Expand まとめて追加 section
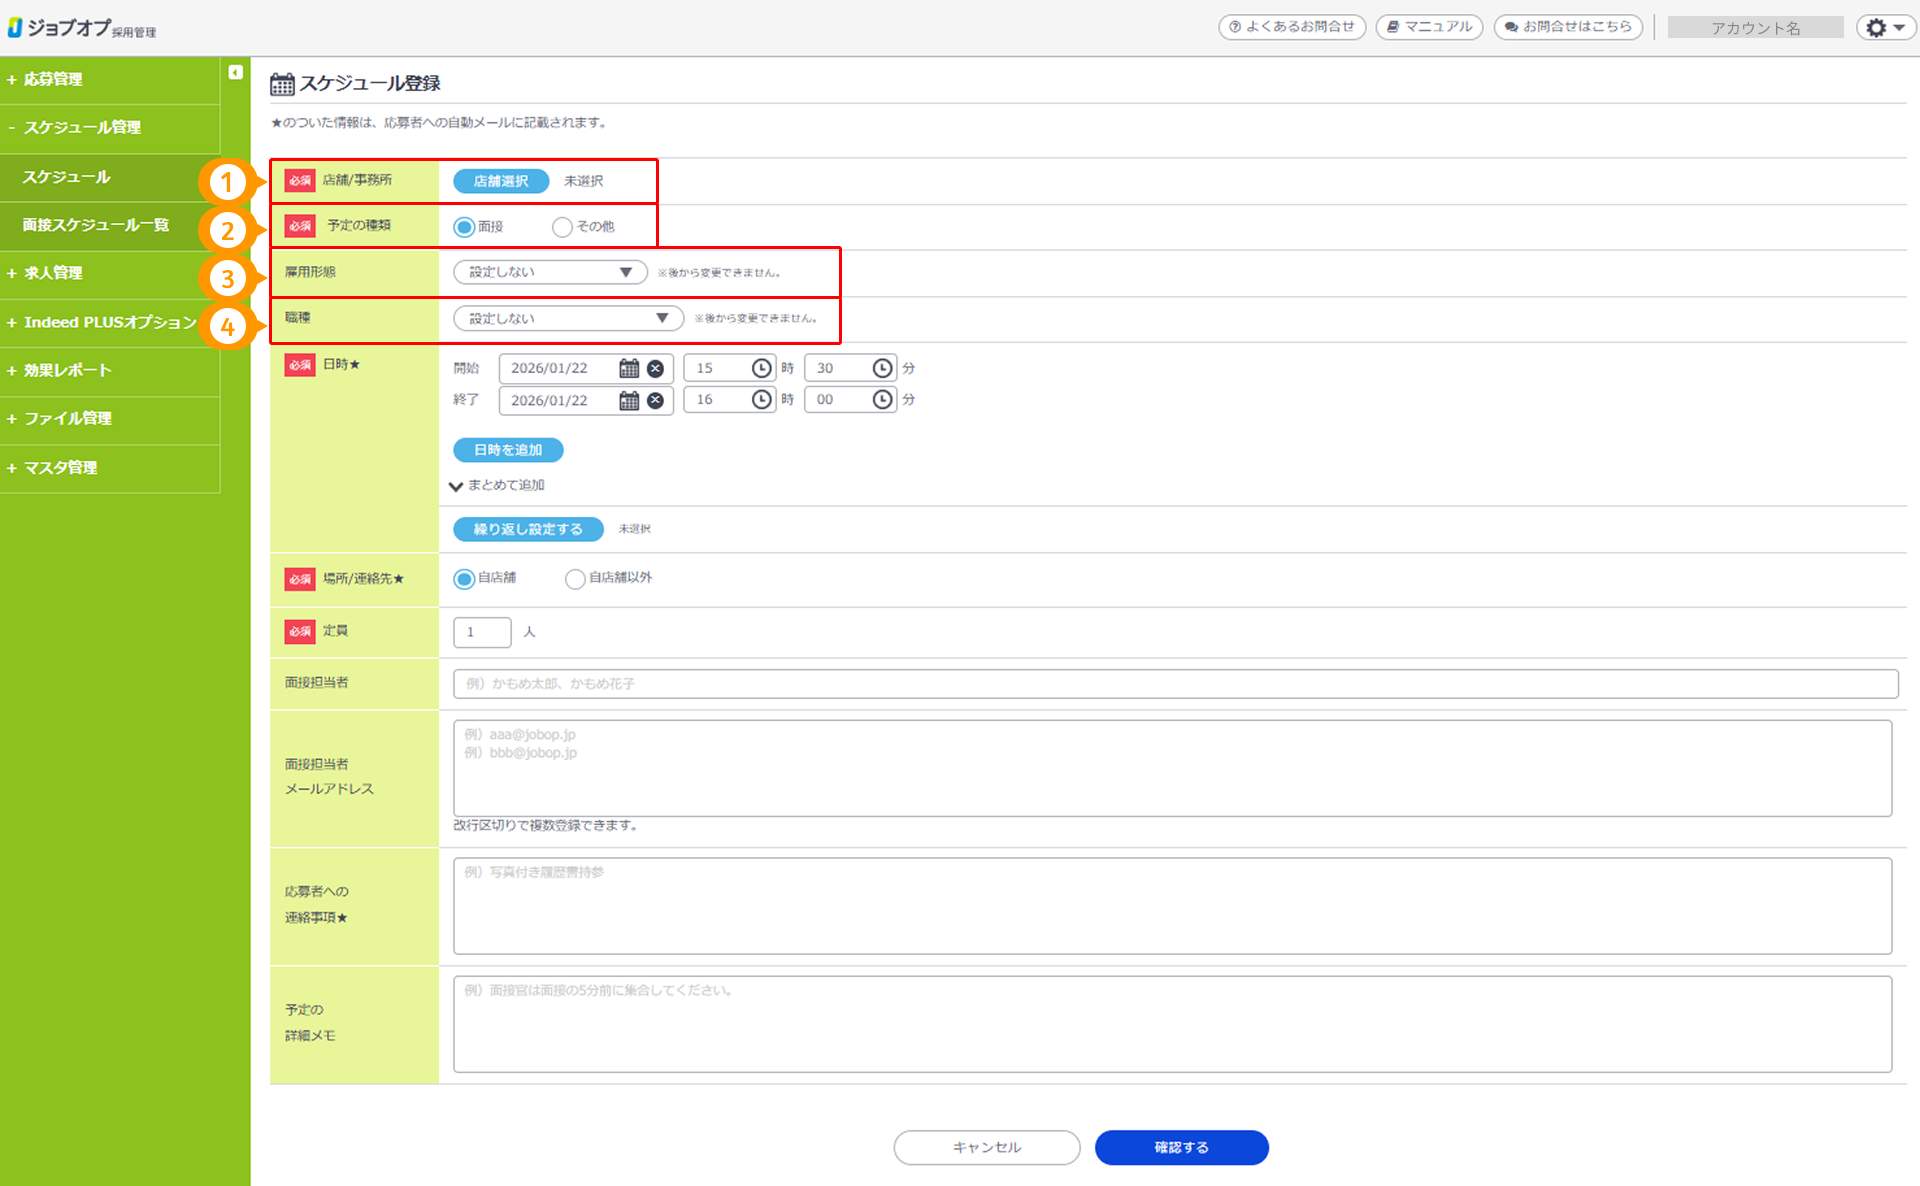This screenshot has height=1186, width=1920. tap(499, 485)
